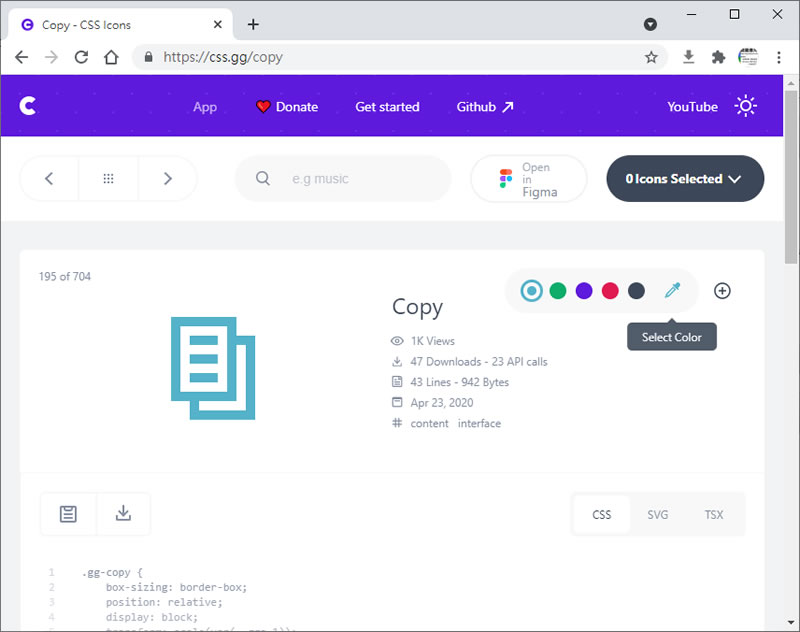Click 'Apr 23, 2020' date text
The width and height of the screenshot is (800, 632).
(442, 402)
